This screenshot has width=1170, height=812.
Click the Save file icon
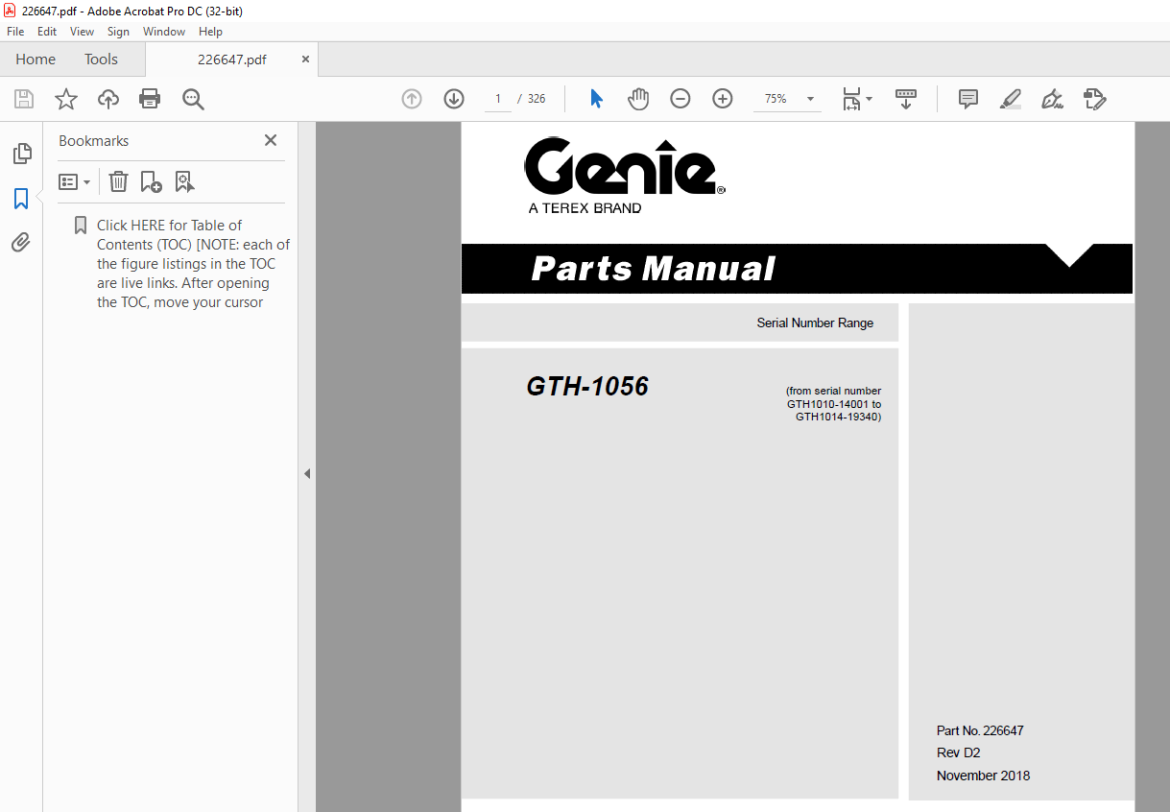tap(24, 99)
